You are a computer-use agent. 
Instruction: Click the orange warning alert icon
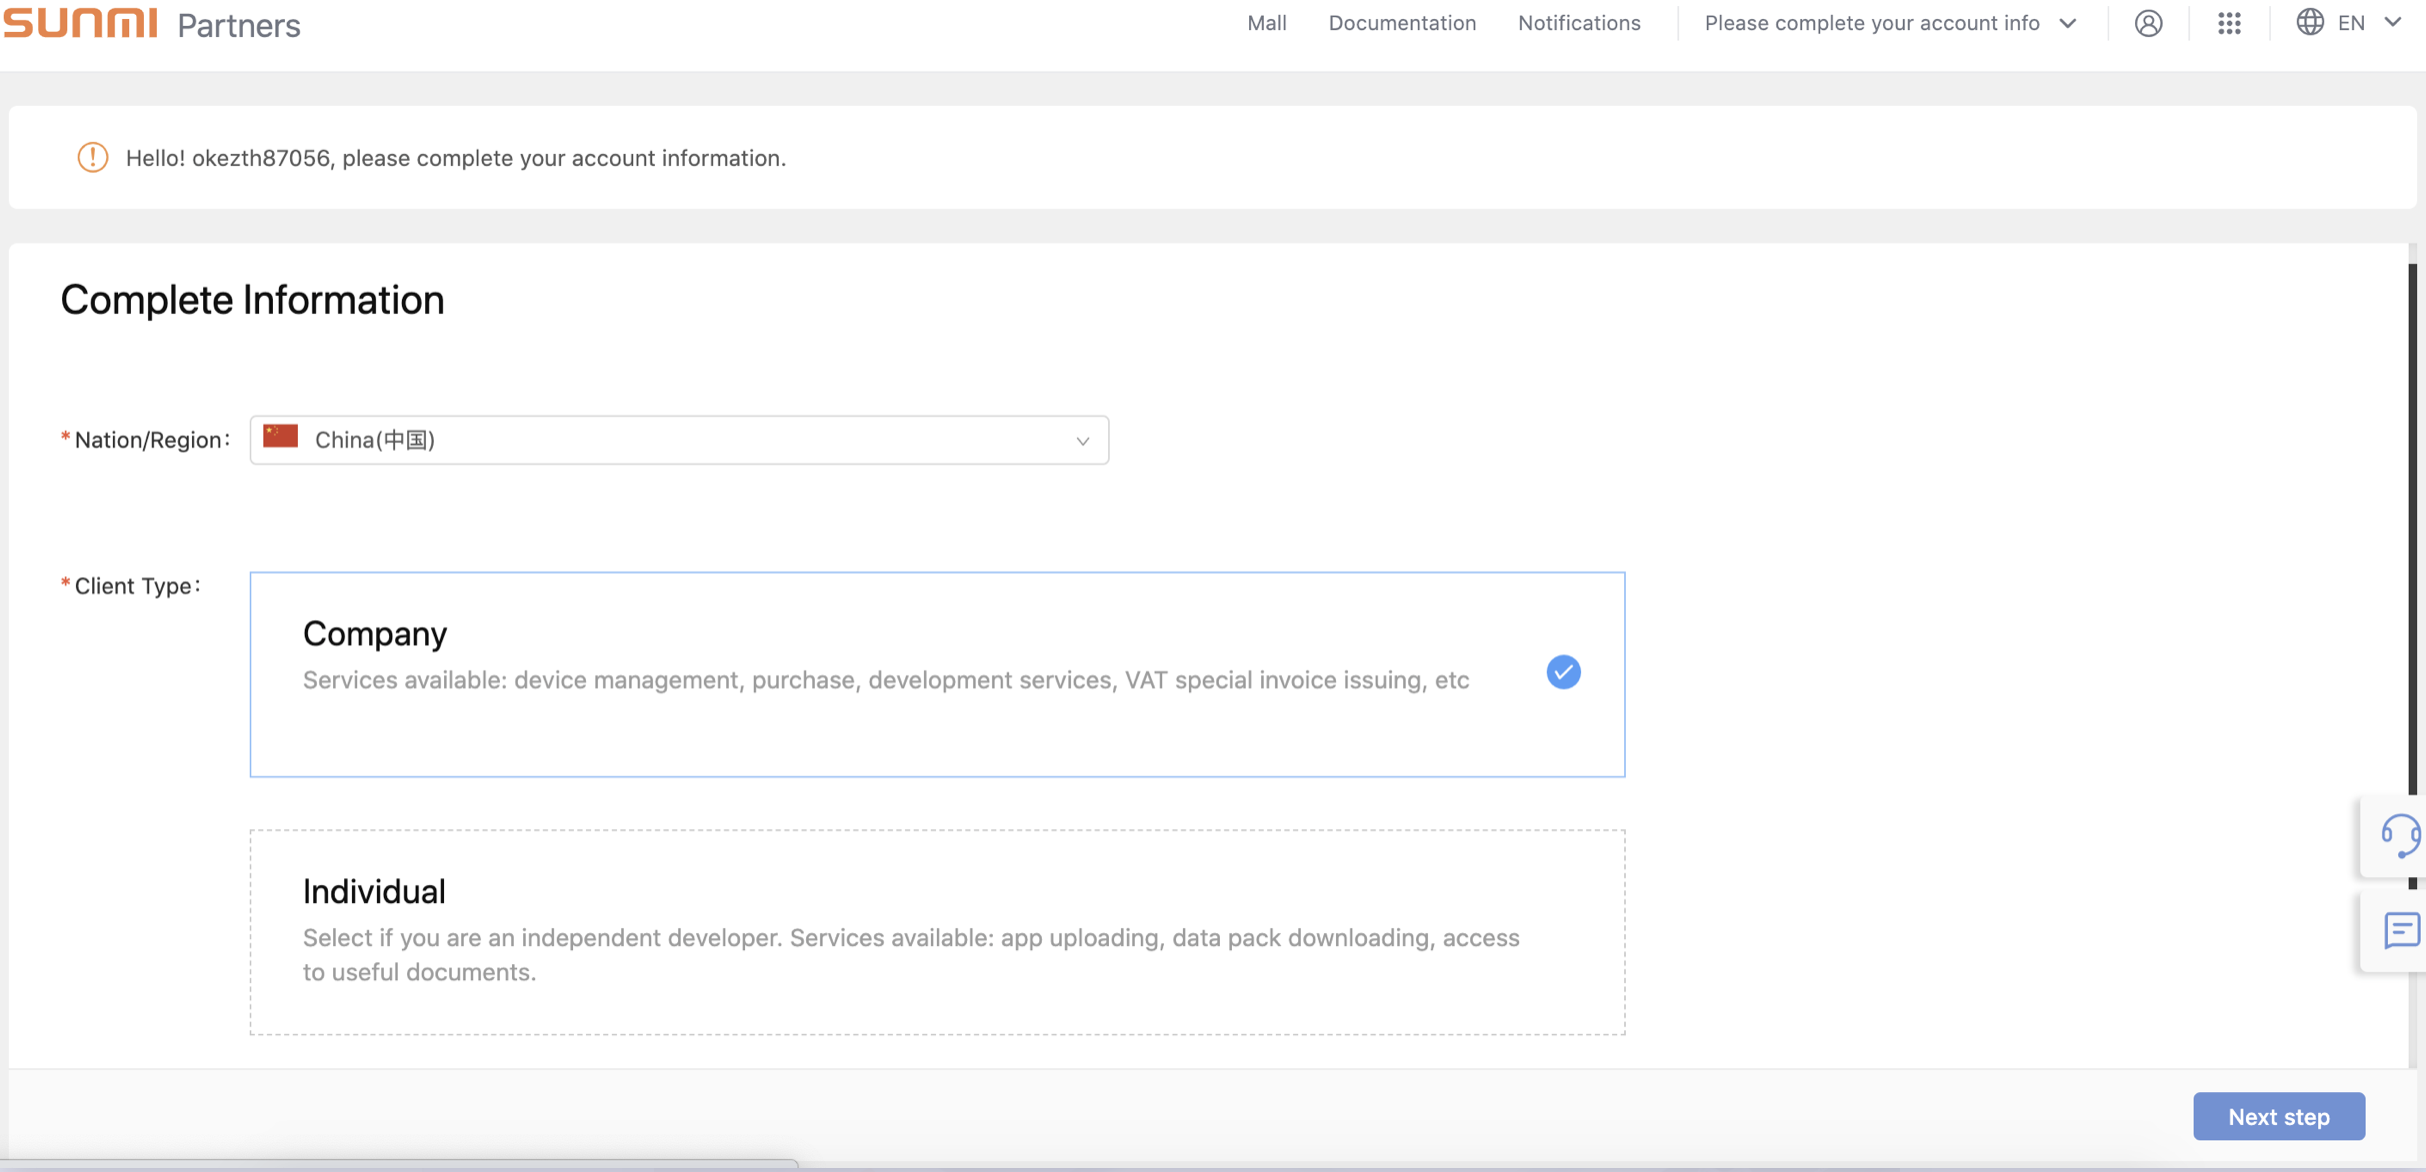93,157
